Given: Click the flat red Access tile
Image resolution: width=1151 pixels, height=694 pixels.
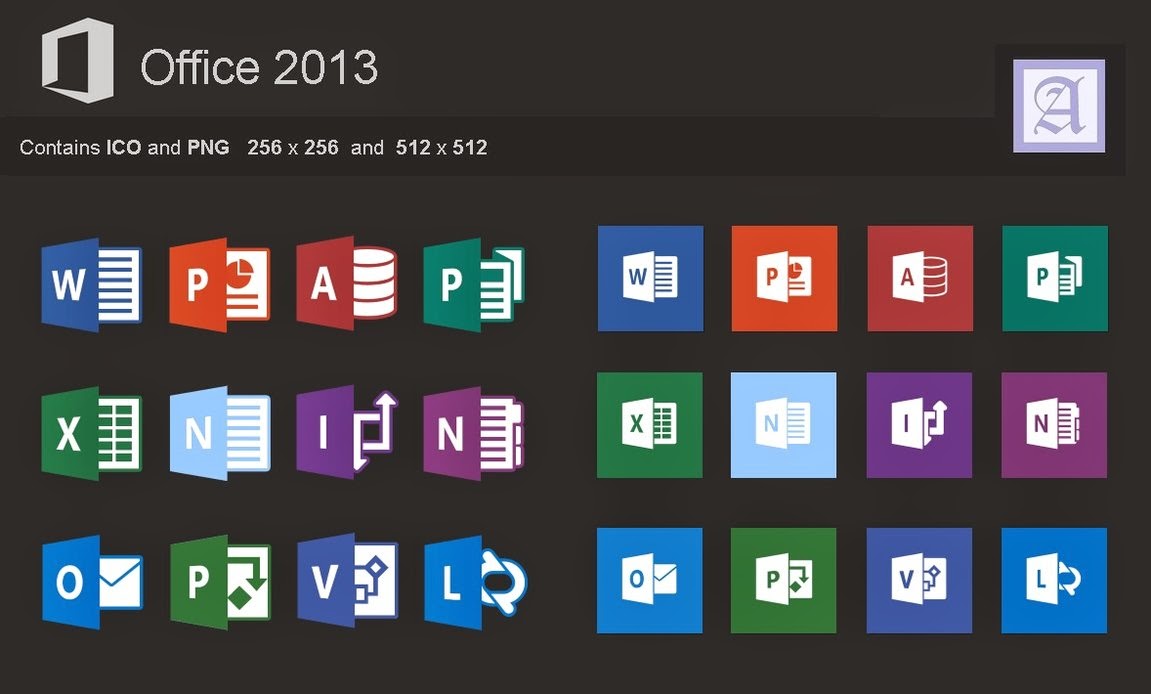Looking at the screenshot, I should point(919,278).
